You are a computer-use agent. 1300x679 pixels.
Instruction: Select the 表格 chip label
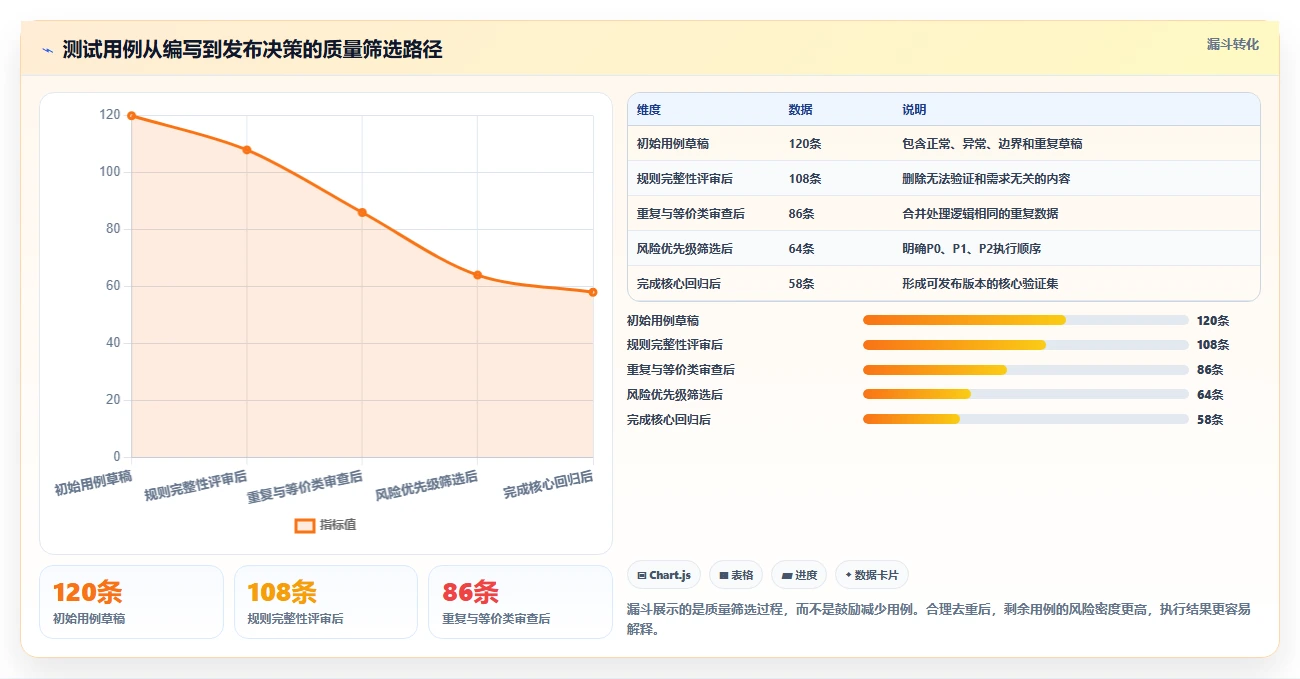[742, 575]
